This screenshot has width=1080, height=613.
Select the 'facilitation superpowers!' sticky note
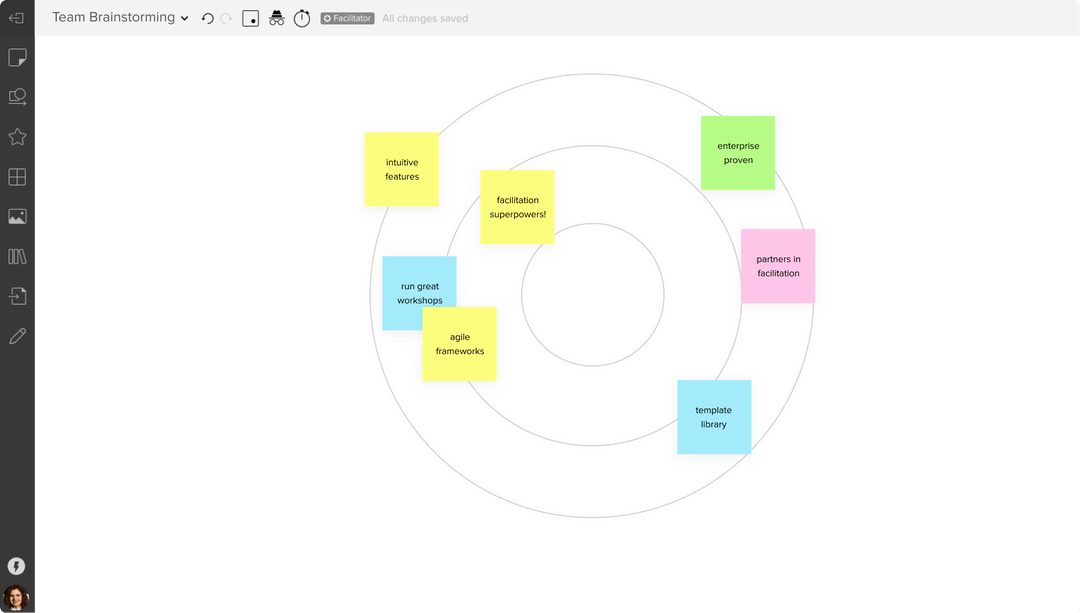click(x=517, y=207)
